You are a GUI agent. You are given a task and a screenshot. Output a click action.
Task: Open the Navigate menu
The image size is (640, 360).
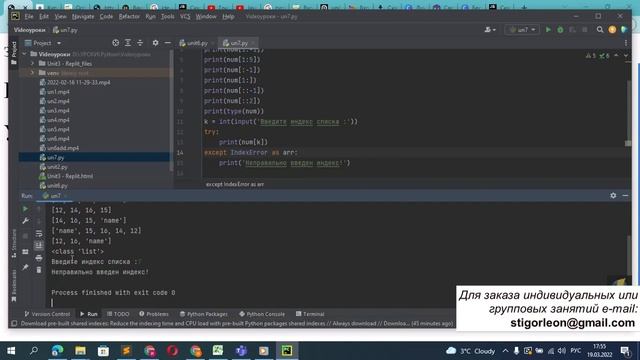[83, 16]
